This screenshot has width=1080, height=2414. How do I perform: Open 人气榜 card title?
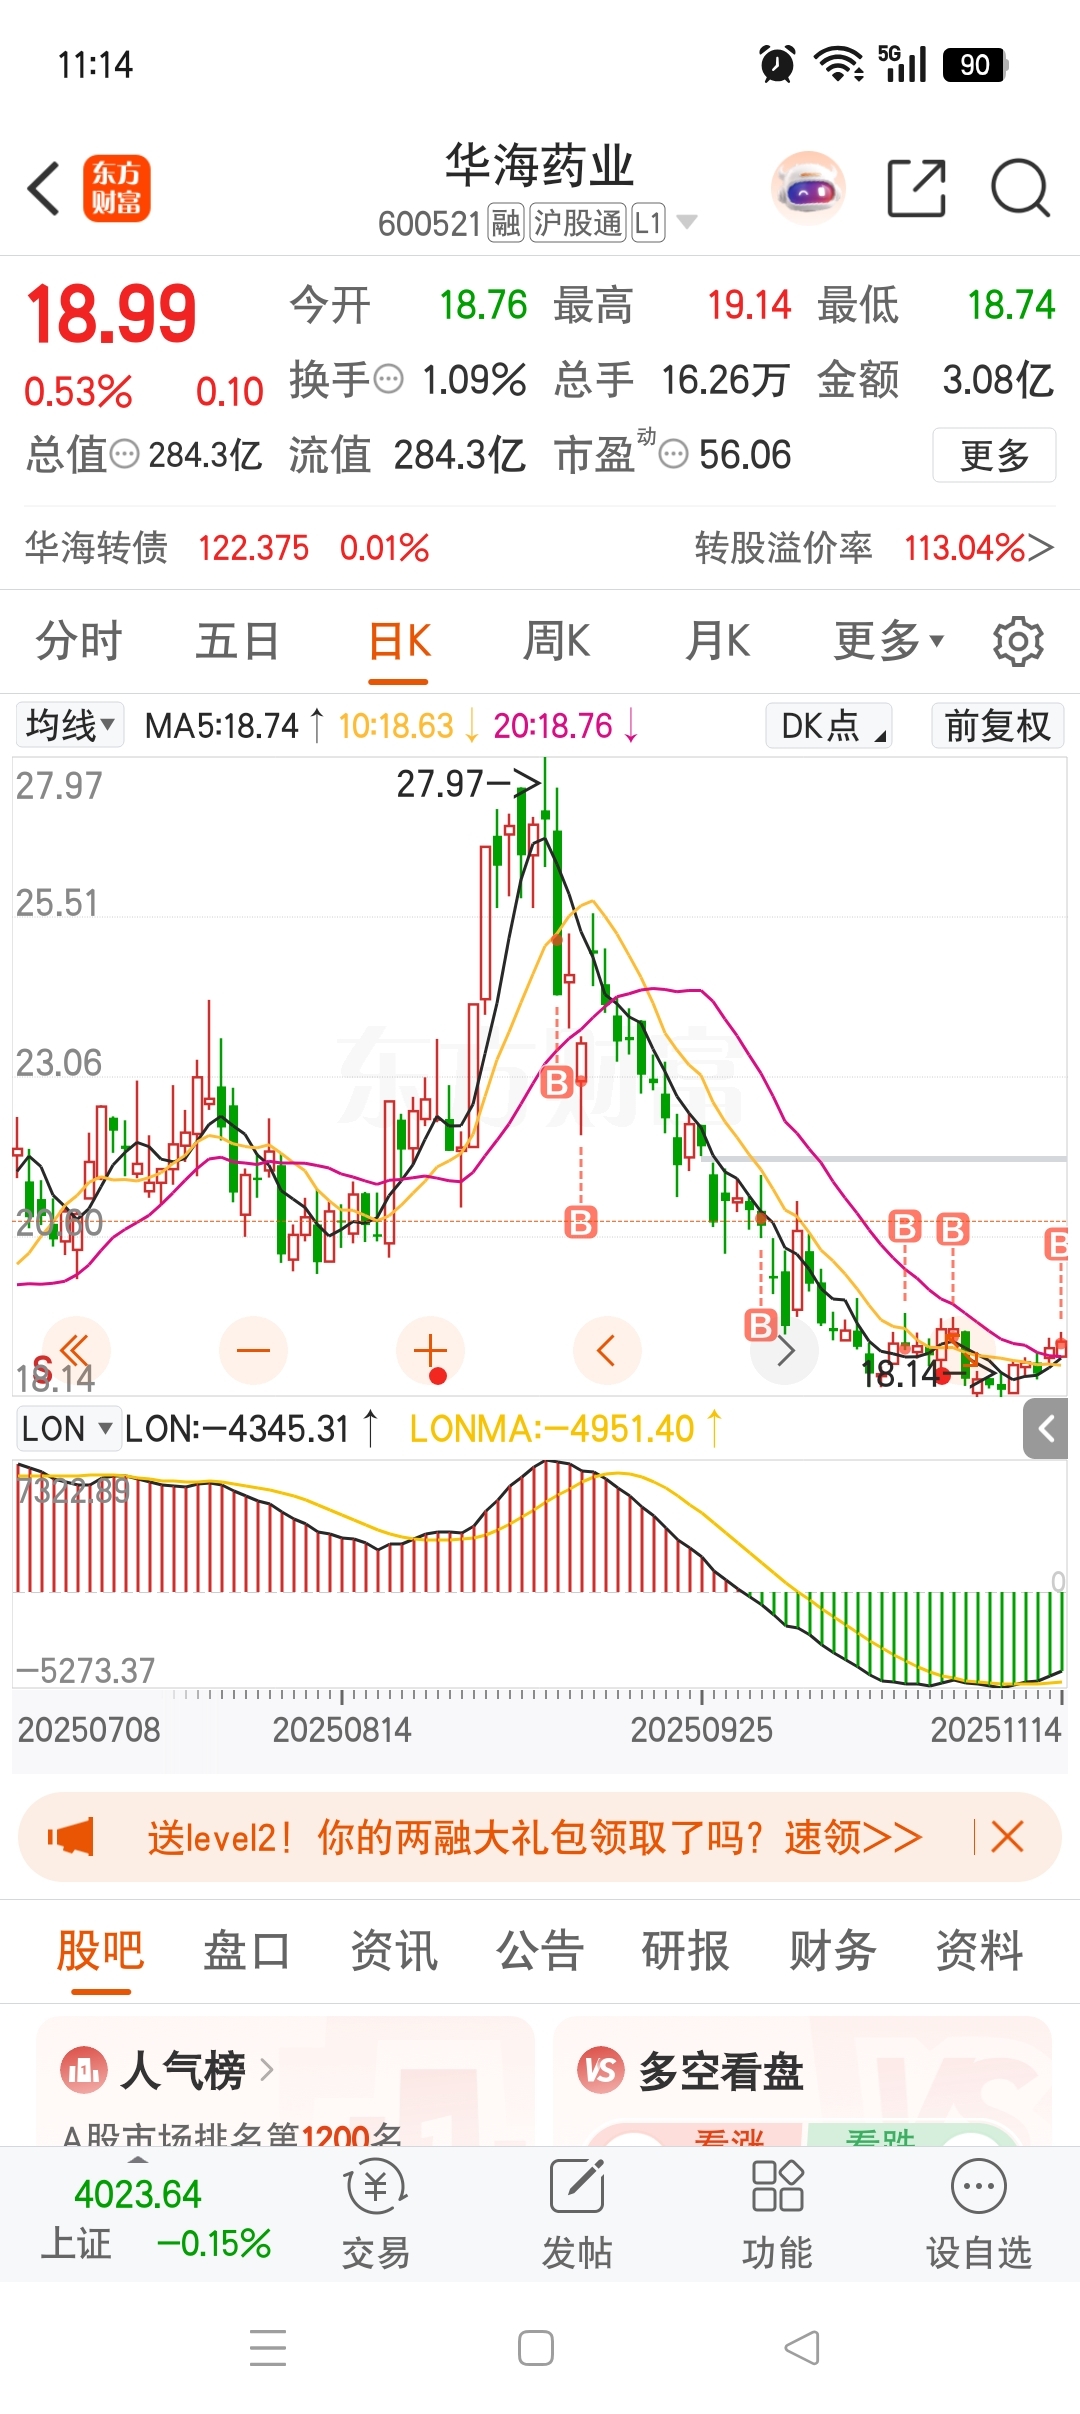click(x=183, y=2070)
